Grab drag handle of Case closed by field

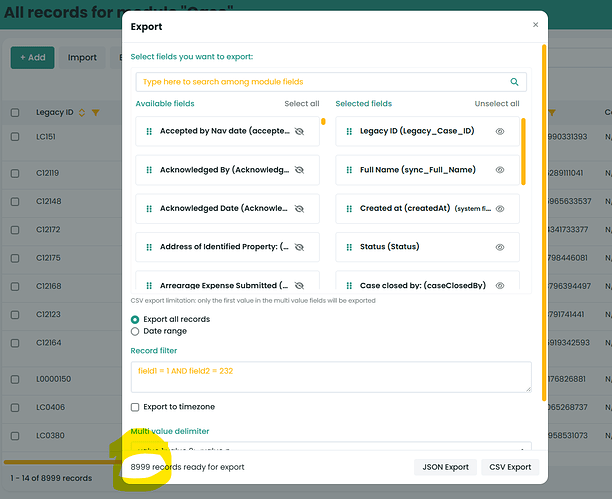[x=349, y=285]
